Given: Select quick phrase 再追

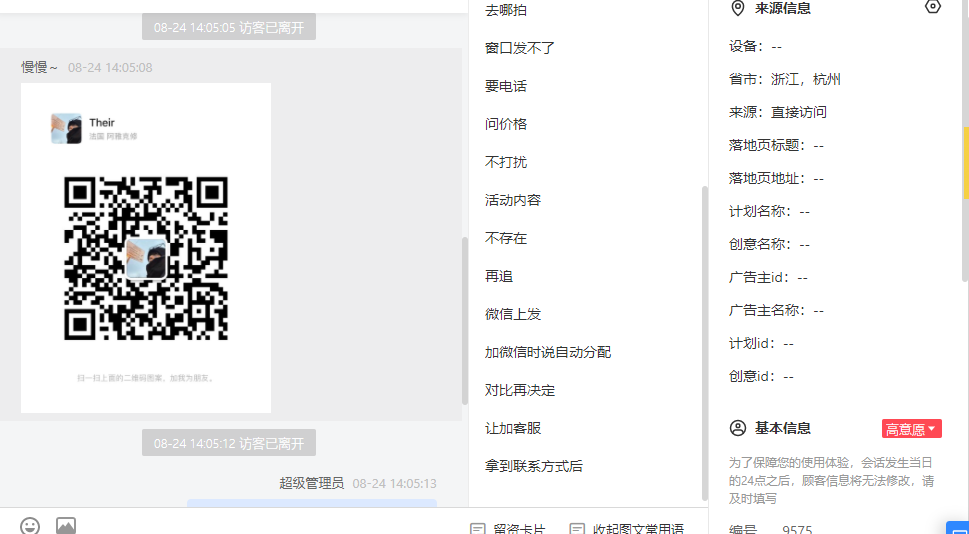Looking at the screenshot, I should coord(499,276).
